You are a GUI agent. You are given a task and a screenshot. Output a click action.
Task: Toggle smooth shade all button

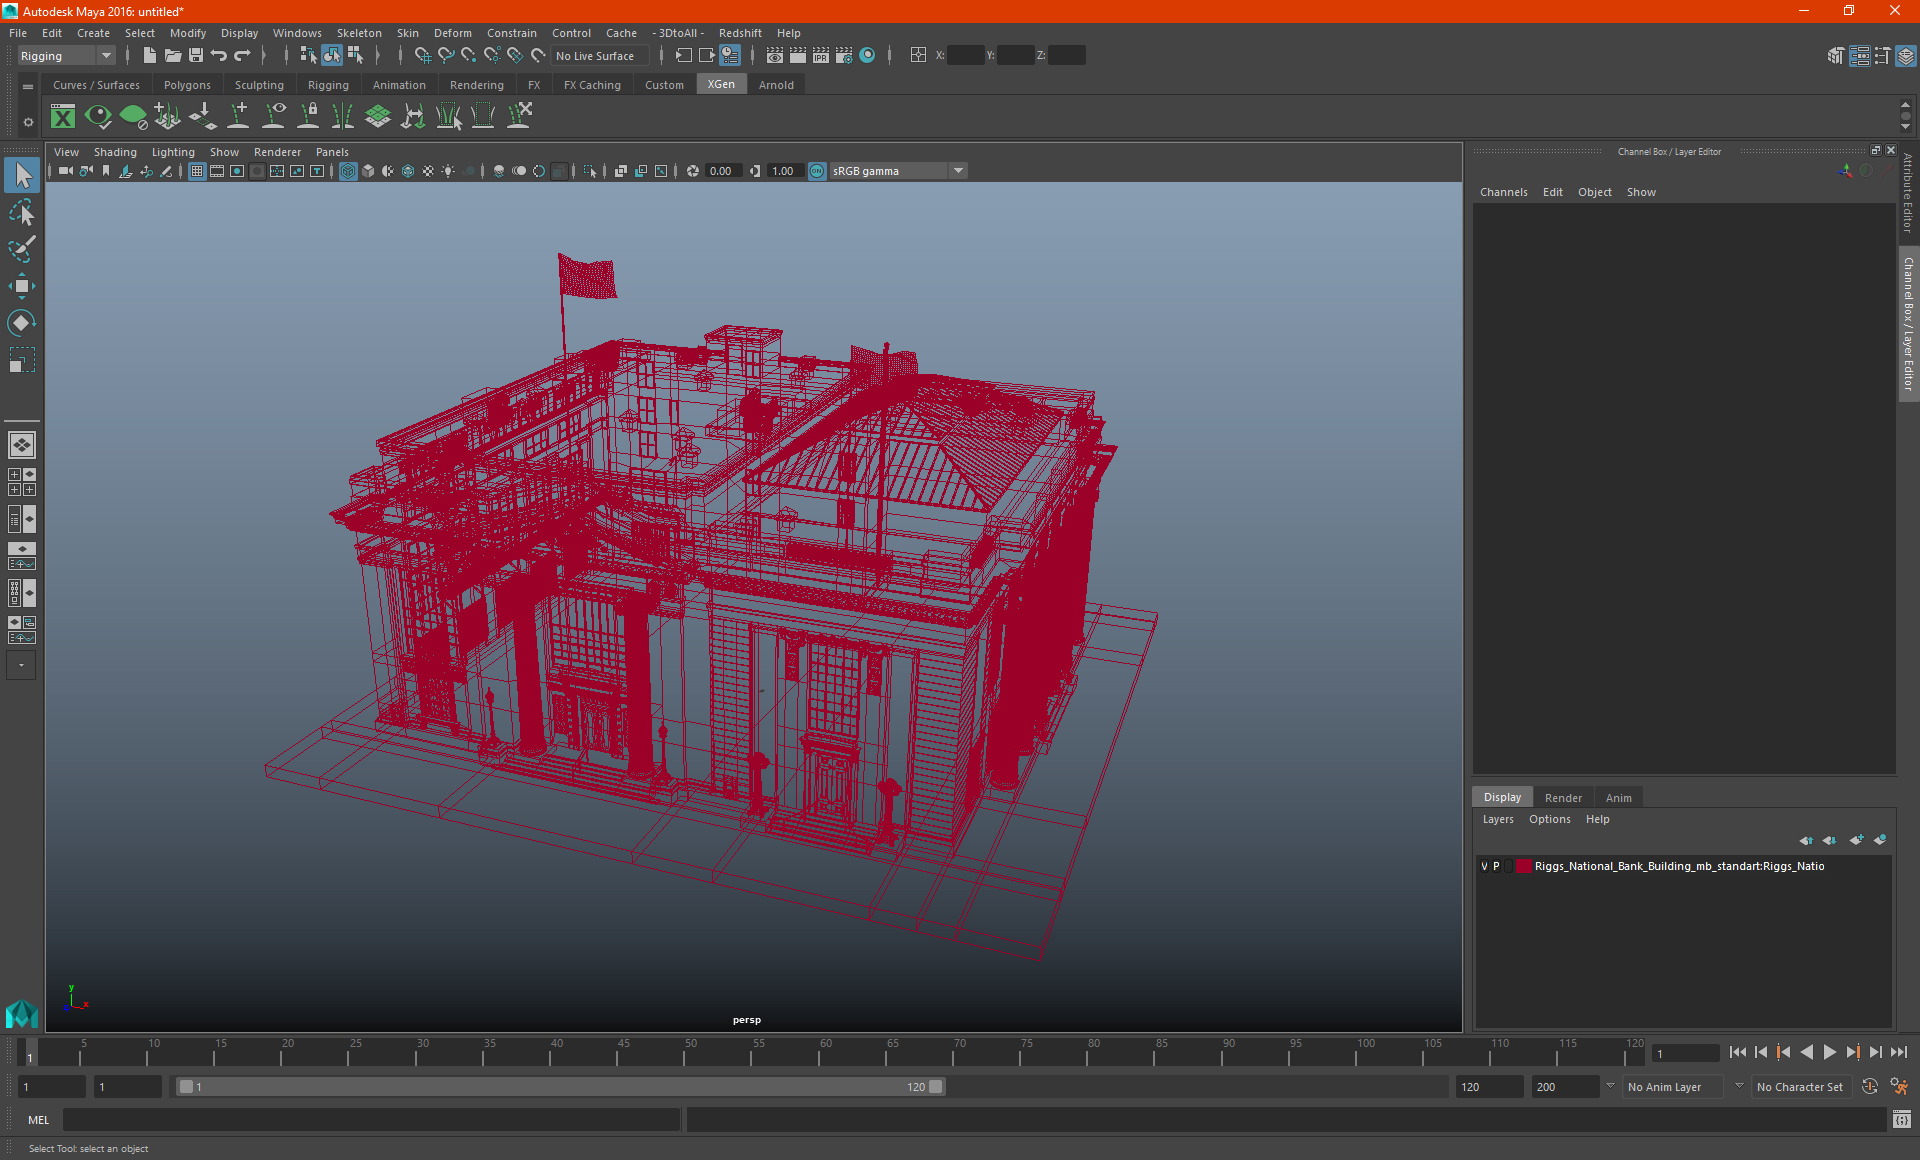tap(368, 171)
